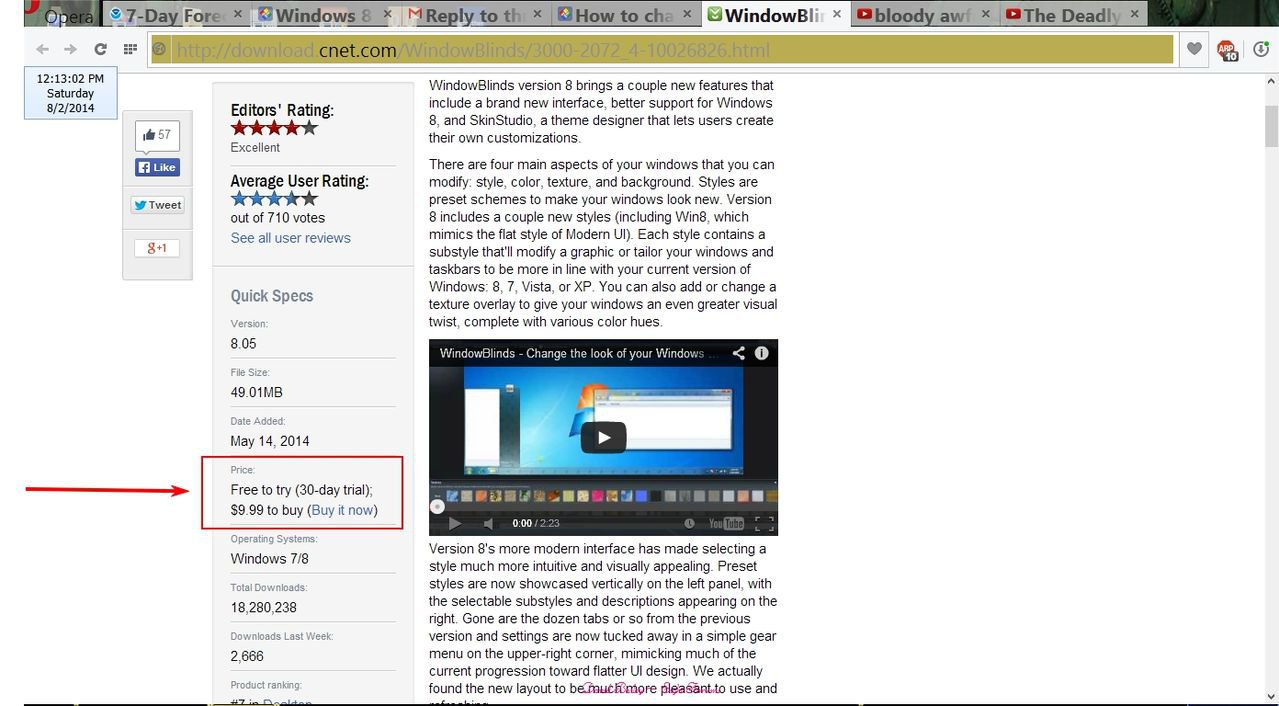Mute the video with the speaker icon
Screen dimensions: 1279x706
(x=487, y=523)
